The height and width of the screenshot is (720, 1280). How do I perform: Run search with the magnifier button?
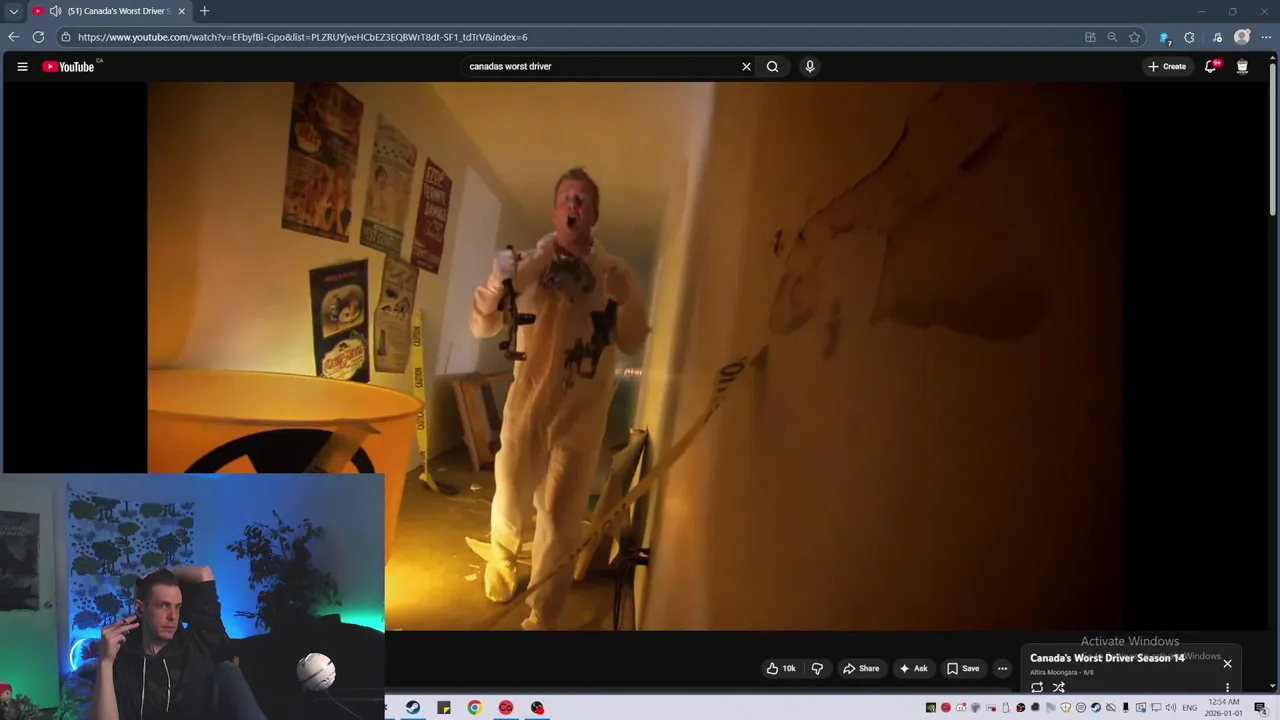pos(772,67)
